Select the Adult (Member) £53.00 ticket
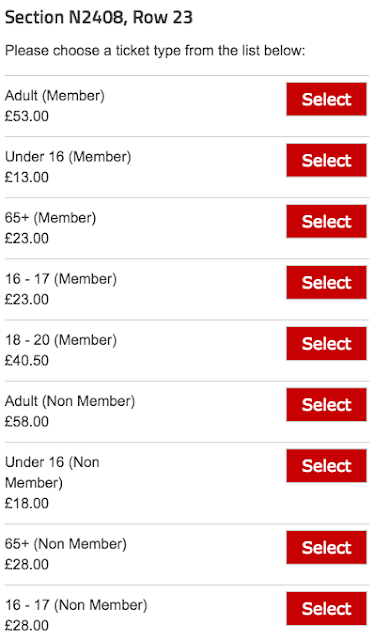Image resolution: width=374 pixels, height=640 pixels. pyautogui.click(x=326, y=99)
